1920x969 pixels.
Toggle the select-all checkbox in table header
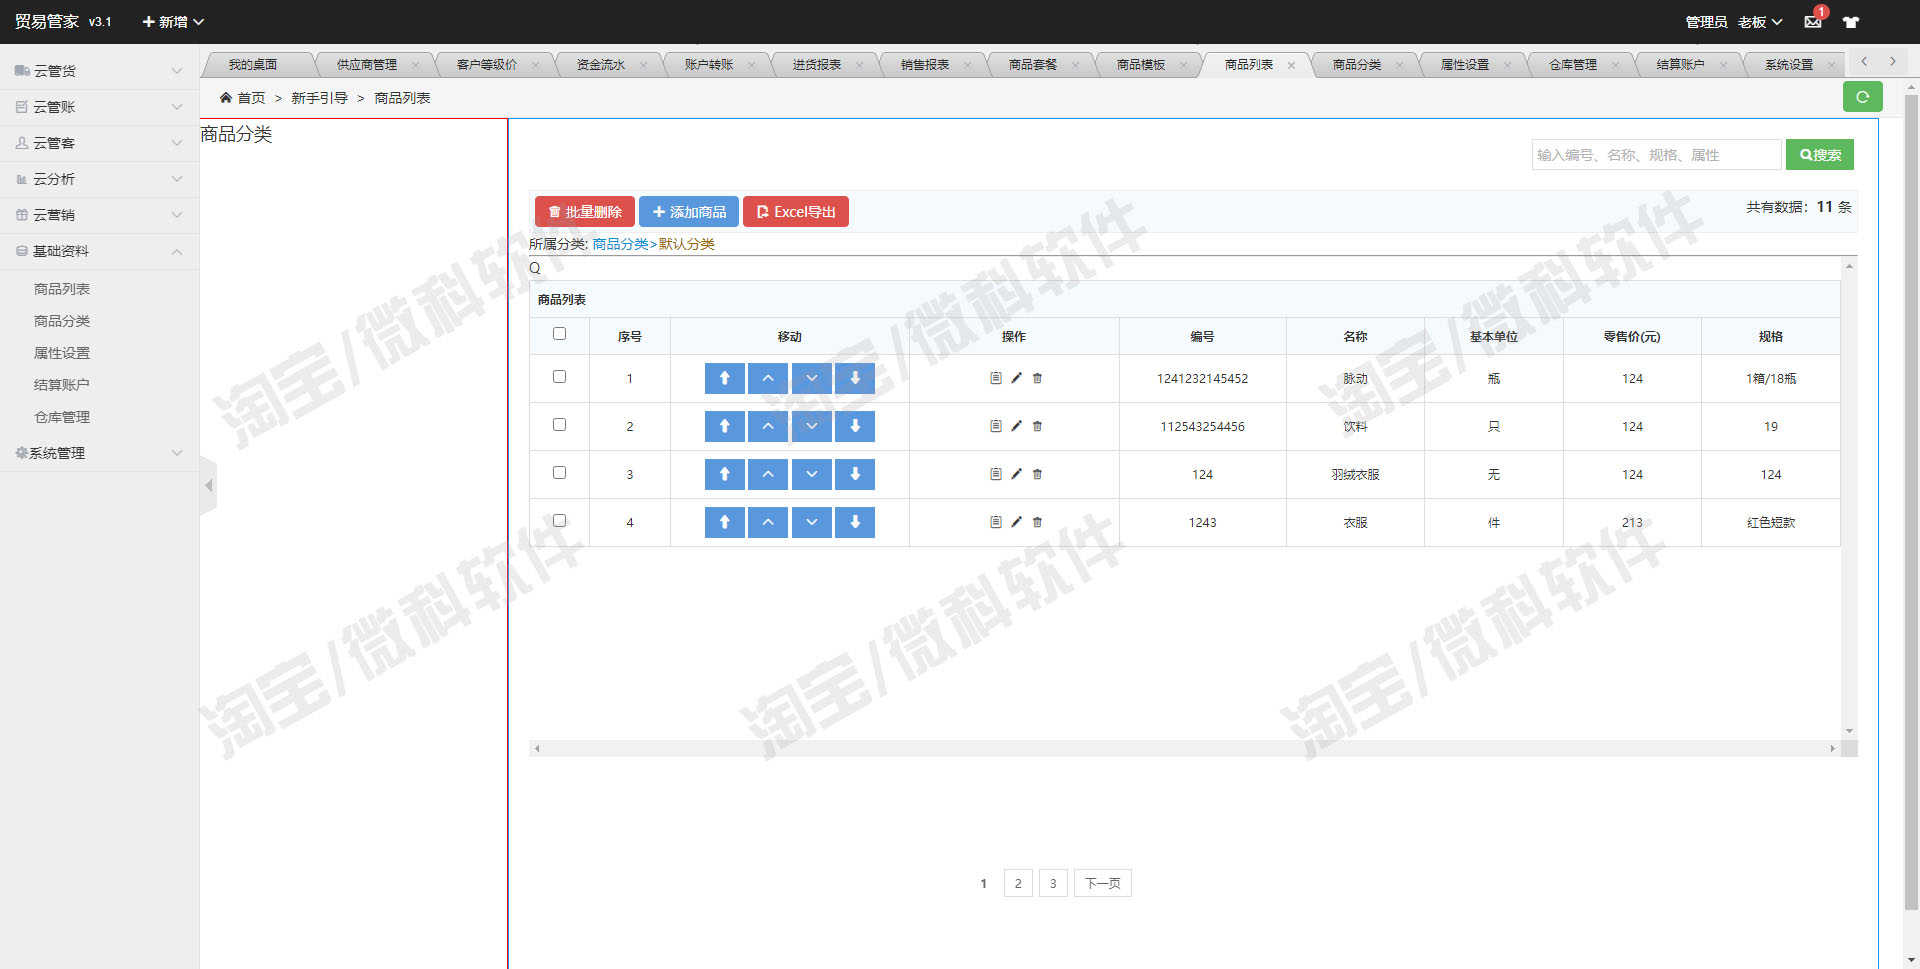(559, 334)
